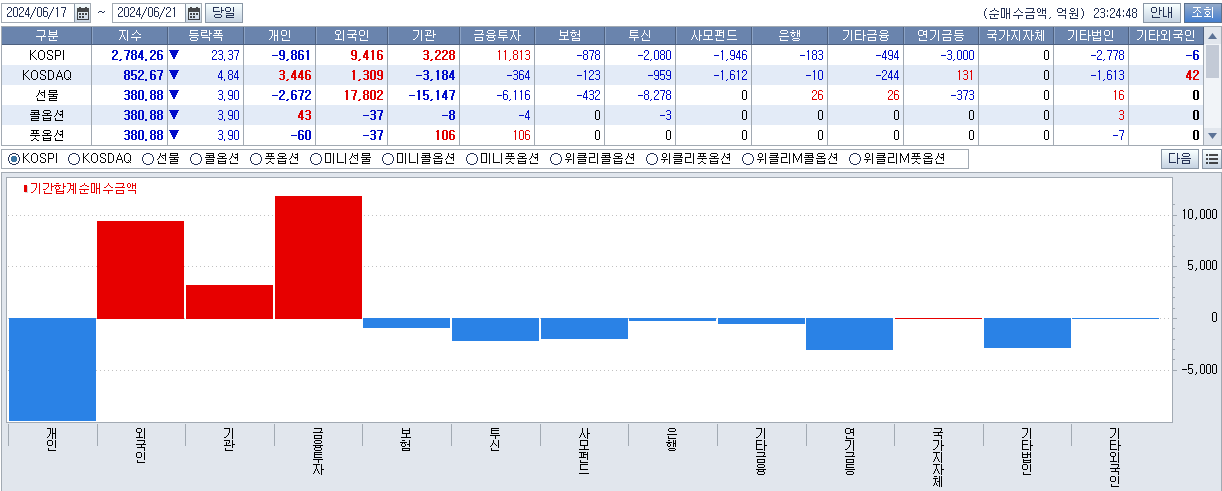This screenshot has width=1222, height=491.
Task: Click the blue 개인 bar in chart
Action: point(52,369)
